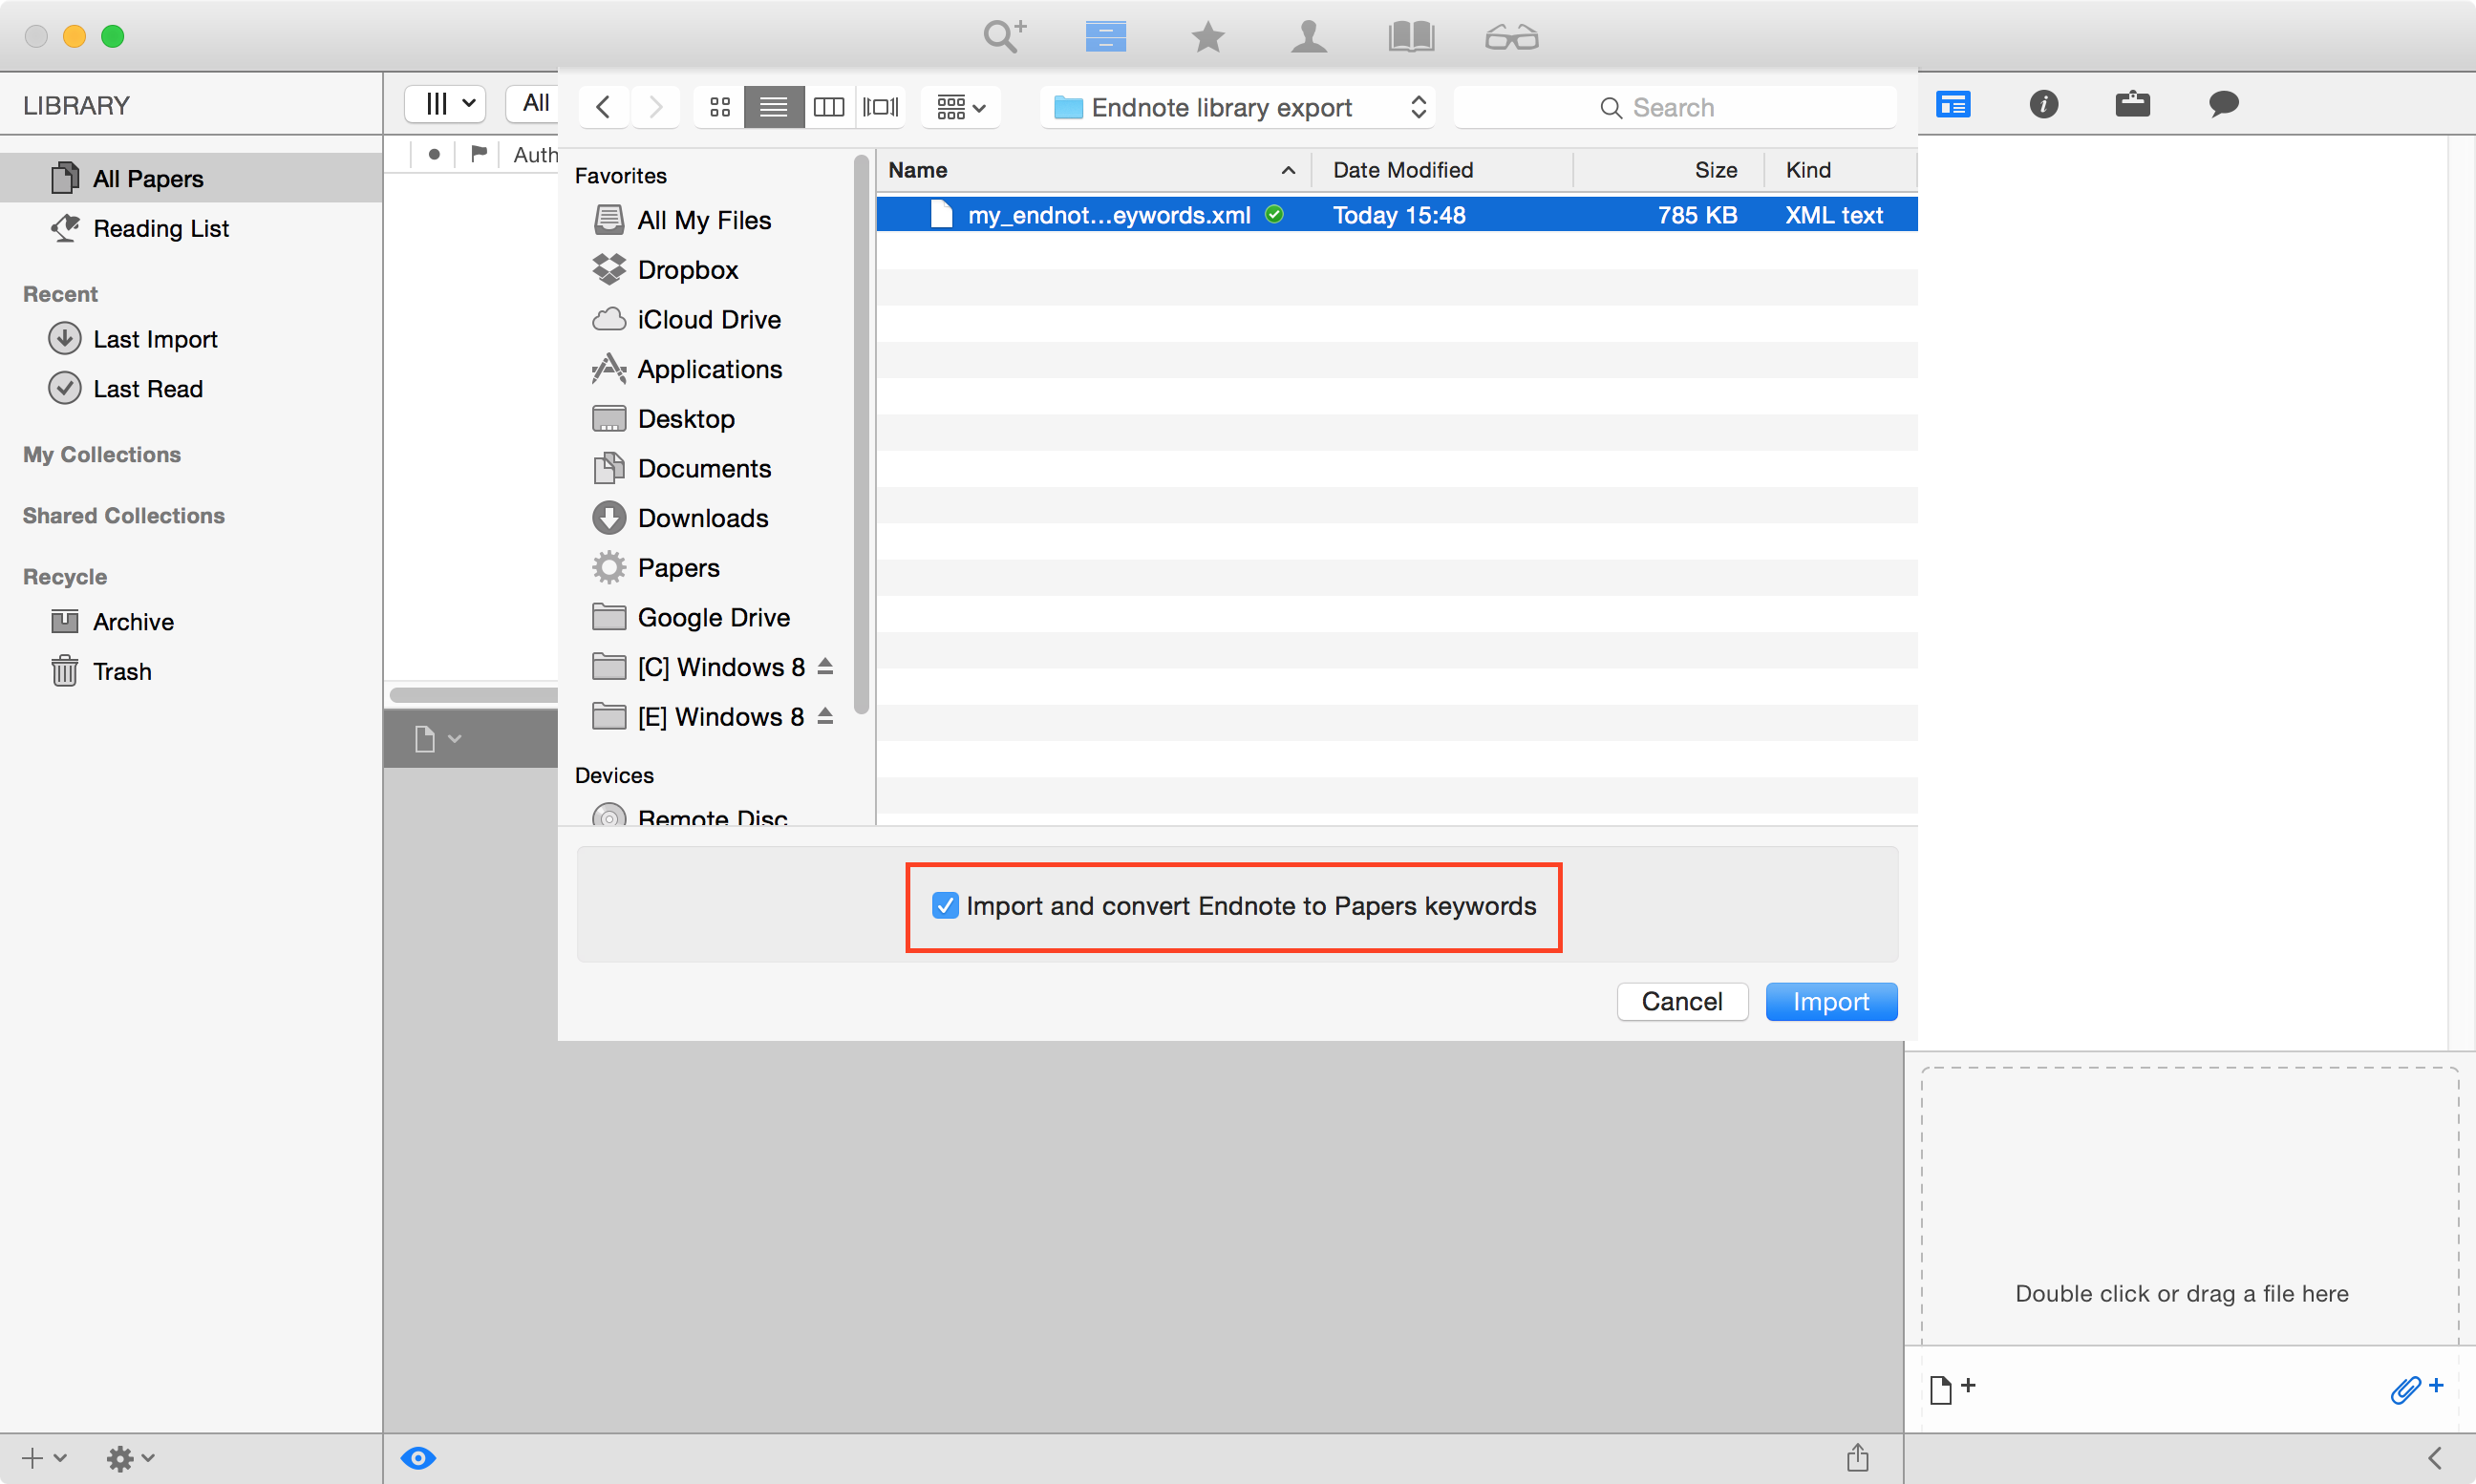The height and width of the screenshot is (1484, 2476).
Task: Open the briefcase inspector icon
Action: pyautogui.click(x=2132, y=104)
